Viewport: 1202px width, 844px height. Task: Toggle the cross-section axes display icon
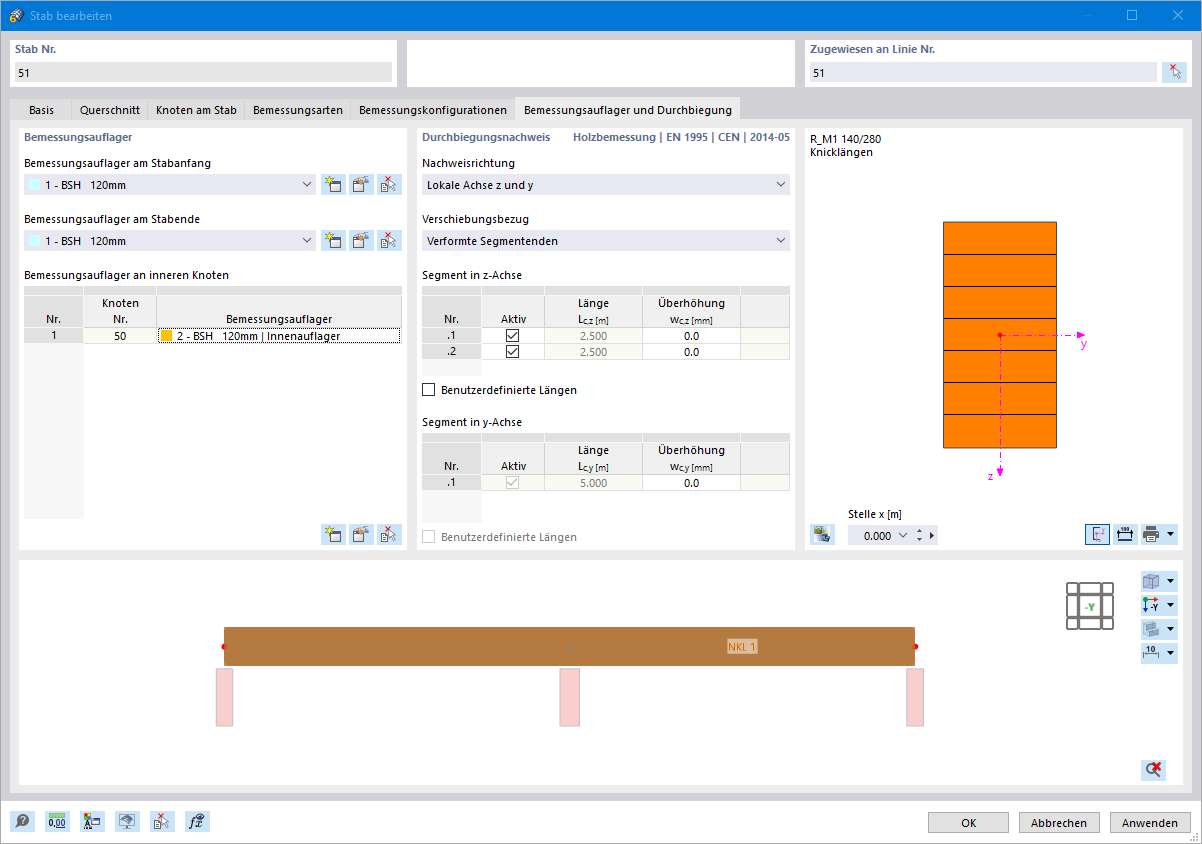1097,534
